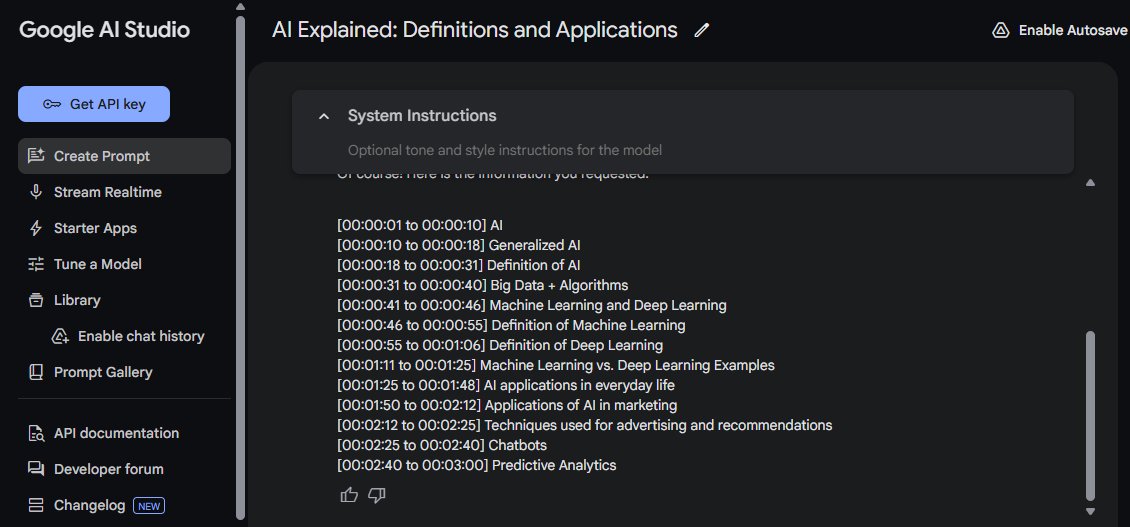Give the response a thumbs down
The height and width of the screenshot is (527, 1130).
(377, 495)
